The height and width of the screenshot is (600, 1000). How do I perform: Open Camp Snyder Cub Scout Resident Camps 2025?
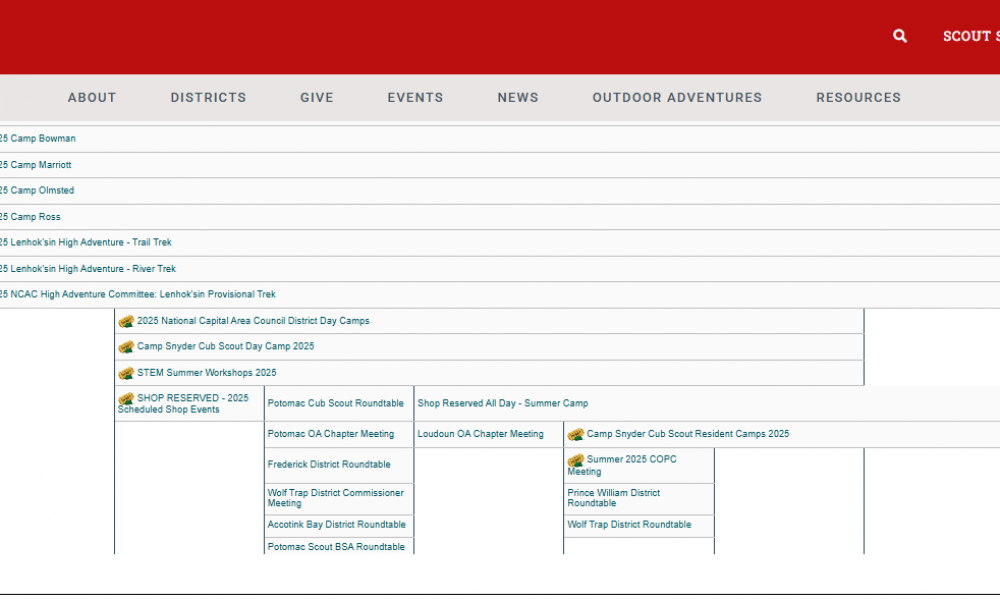click(688, 434)
